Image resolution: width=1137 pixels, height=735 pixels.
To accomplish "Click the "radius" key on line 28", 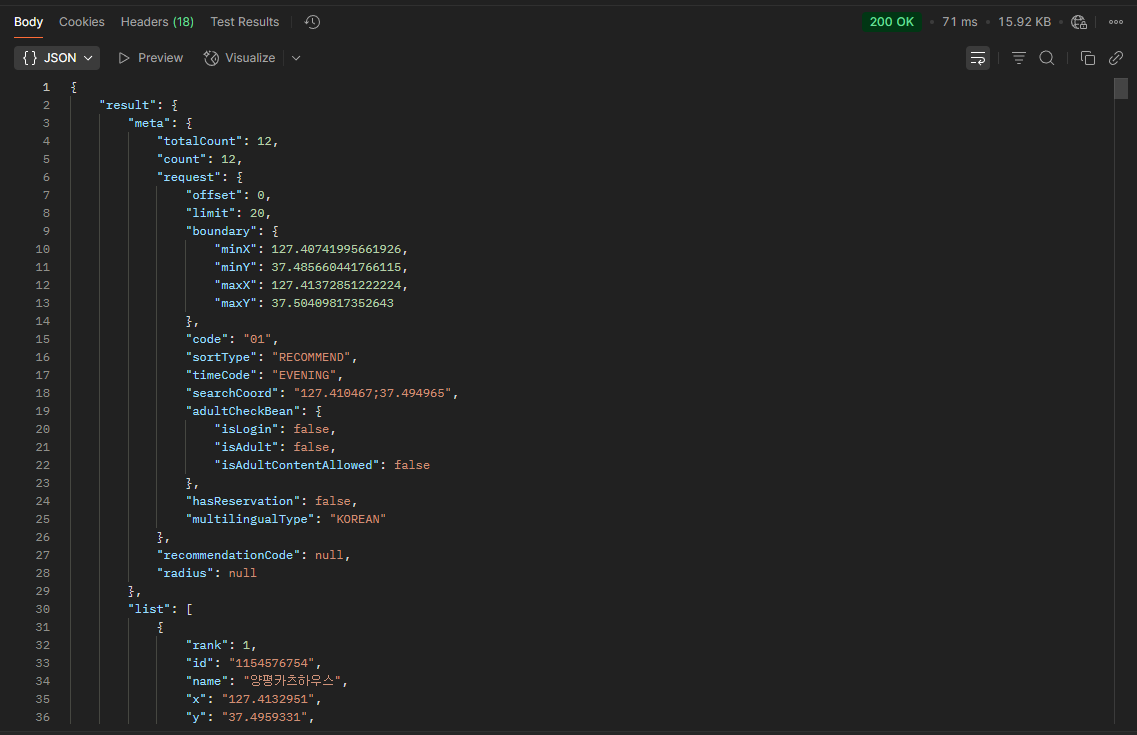I will pos(185,573).
